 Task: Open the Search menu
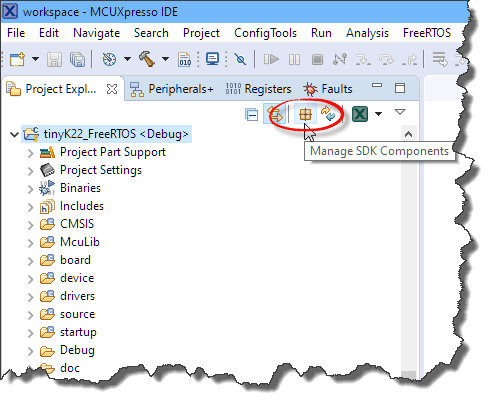pyautogui.click(x=151, y=33)
